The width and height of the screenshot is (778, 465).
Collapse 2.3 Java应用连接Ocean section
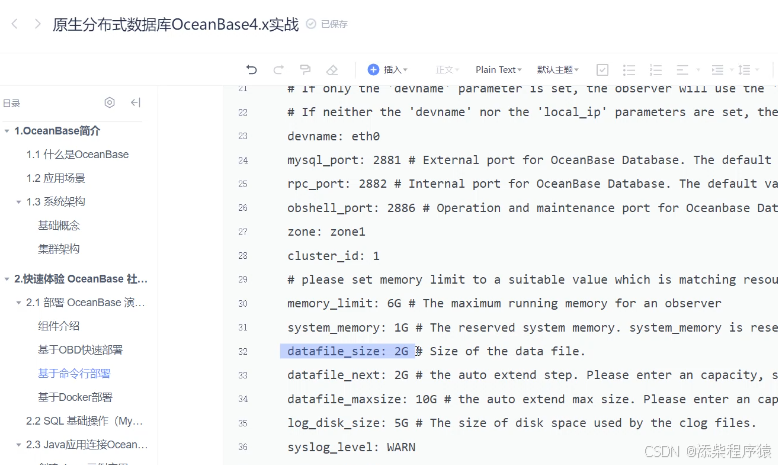(18, 445)
